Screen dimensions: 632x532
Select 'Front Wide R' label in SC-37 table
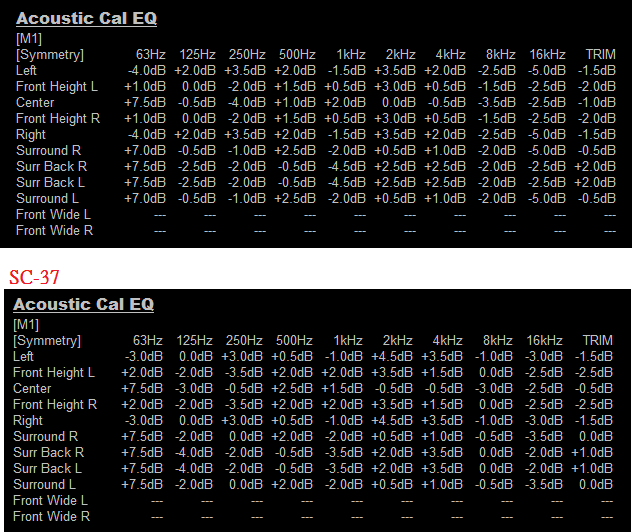pos(52,517)
